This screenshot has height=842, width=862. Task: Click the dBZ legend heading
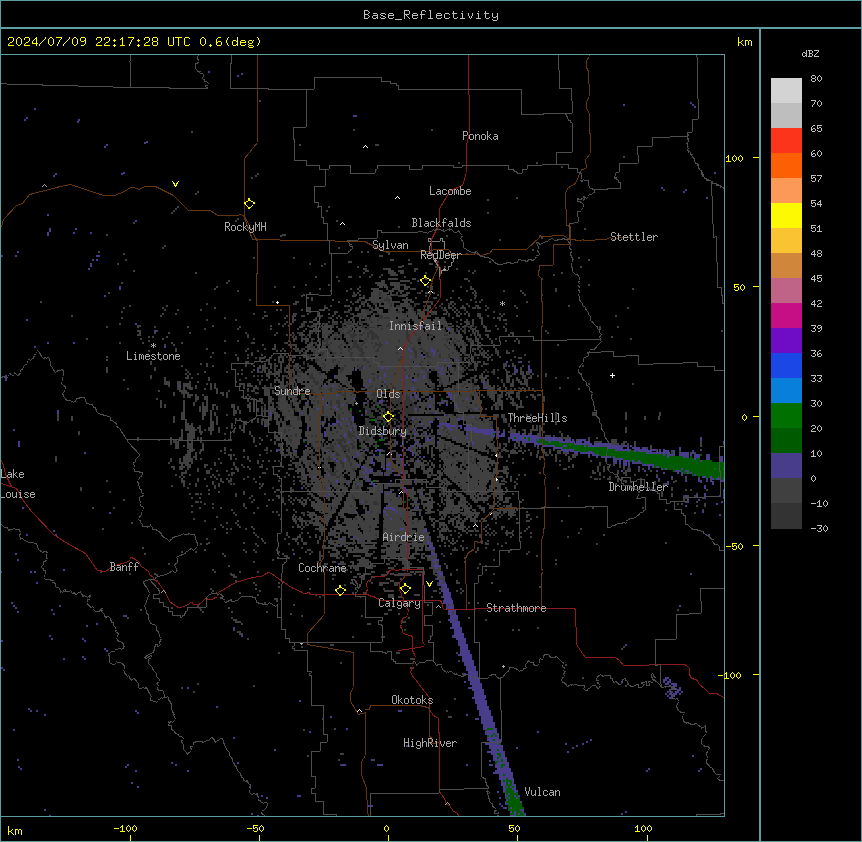(x=810, y=54)
